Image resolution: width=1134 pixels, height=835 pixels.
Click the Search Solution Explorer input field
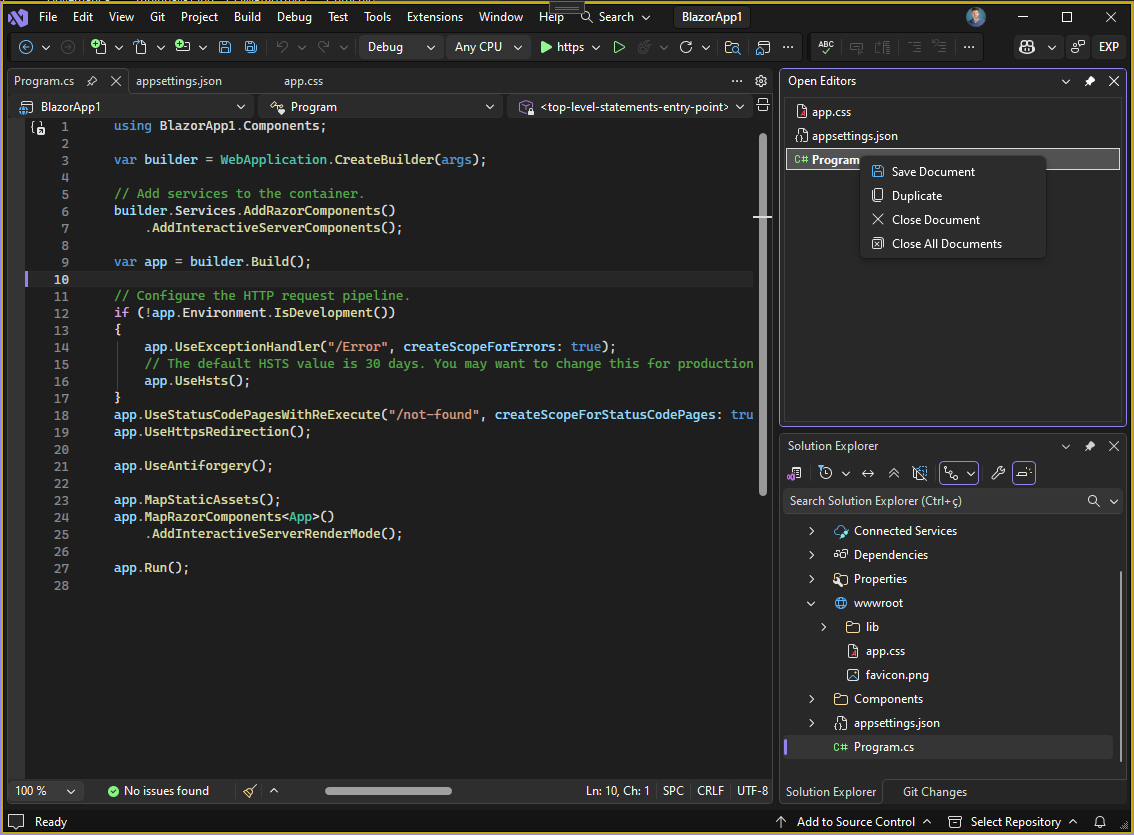click(933, 501)
